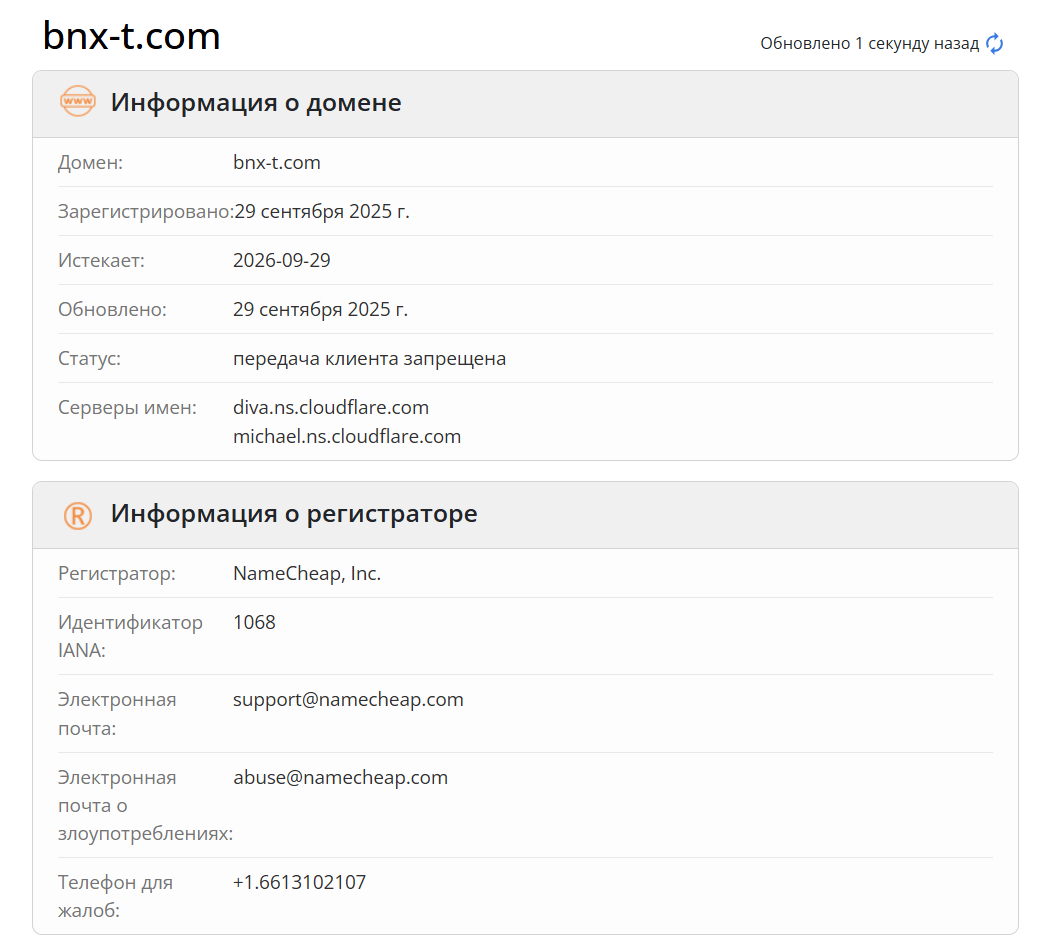Click the registrar name NameCheap, Inc.
The height and width of the screenshot is (946, 1037).
point(307,573)
